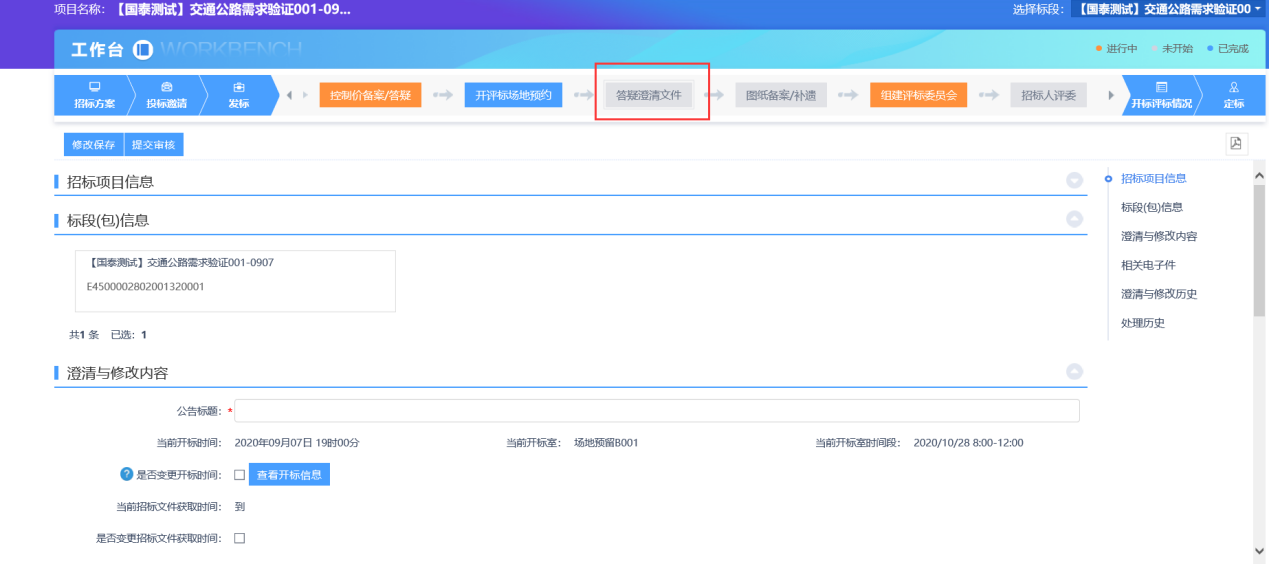Click the PDF export icon
1269x564 pixels.
click(1237, 144)
